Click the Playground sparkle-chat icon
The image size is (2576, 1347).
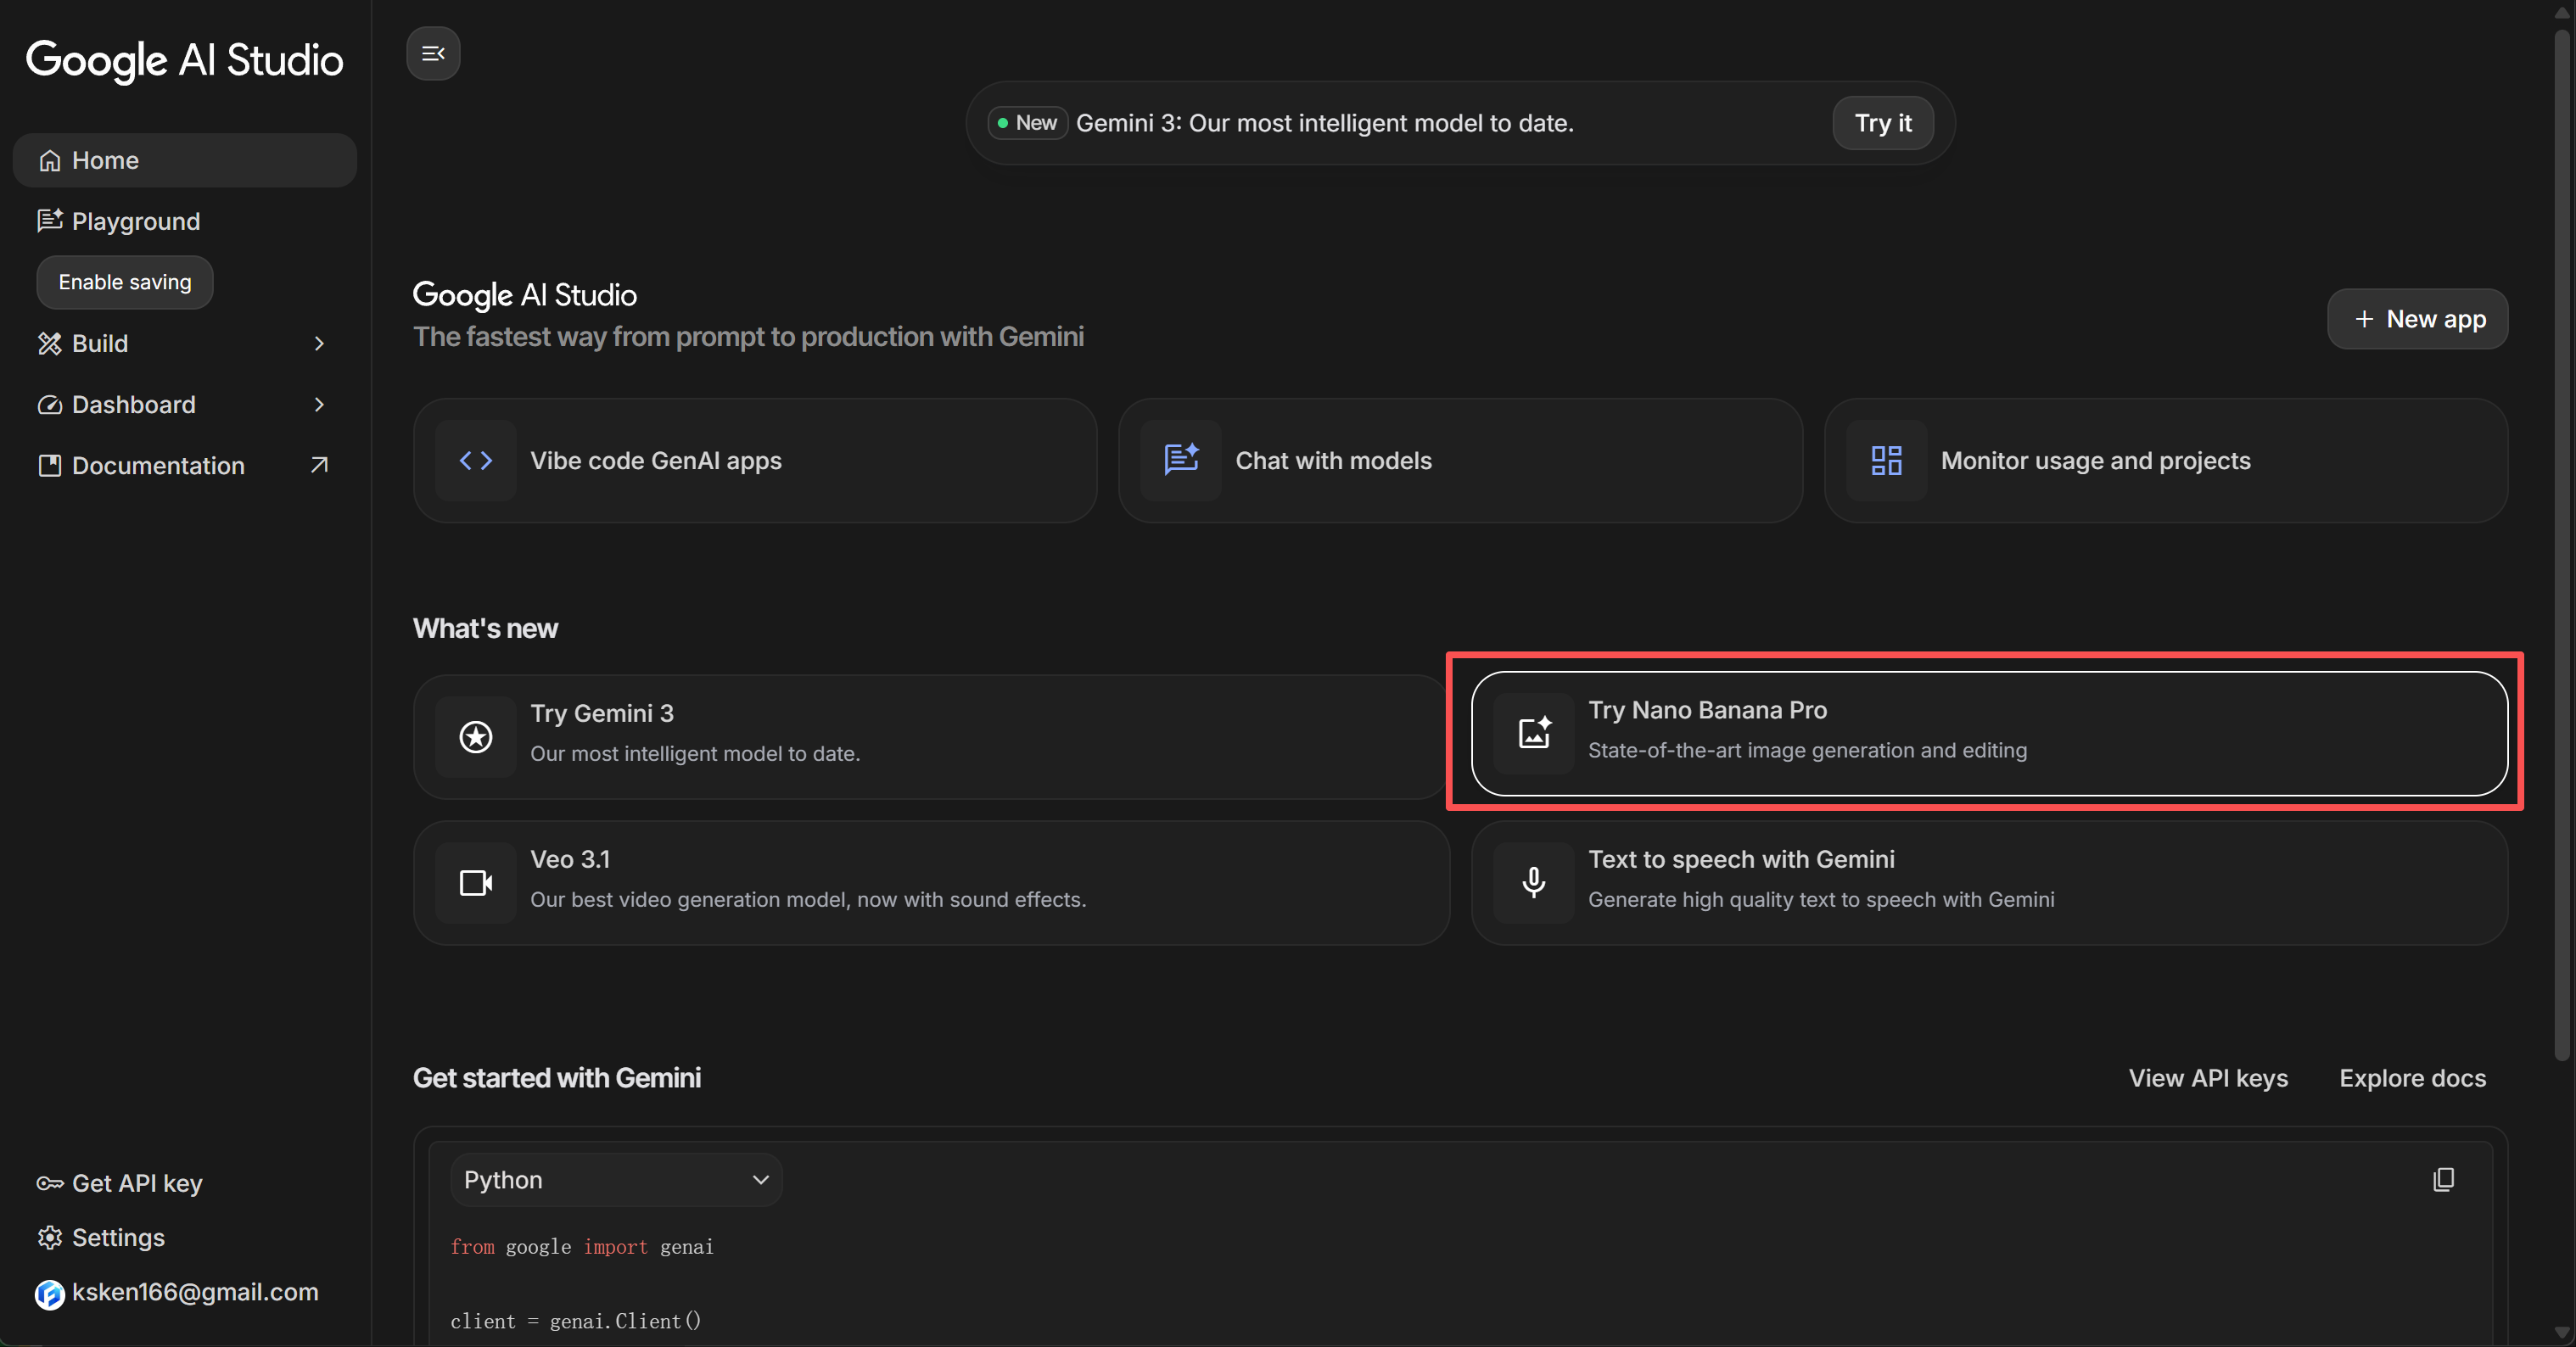click(x=50, y=221)
